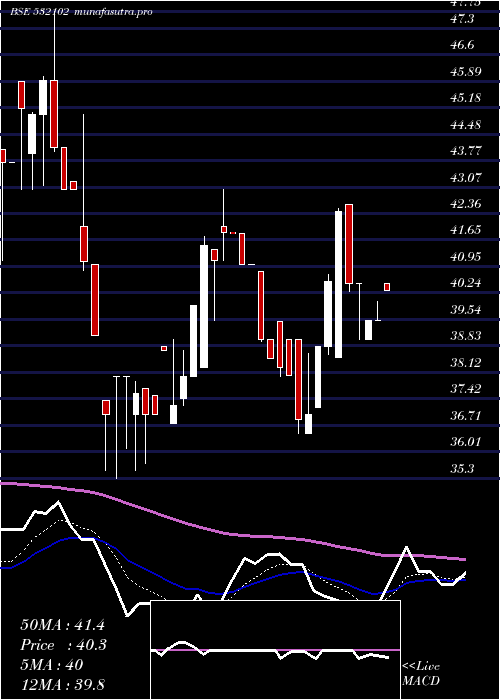Select the 40.24 price axis label

[466, 283]
